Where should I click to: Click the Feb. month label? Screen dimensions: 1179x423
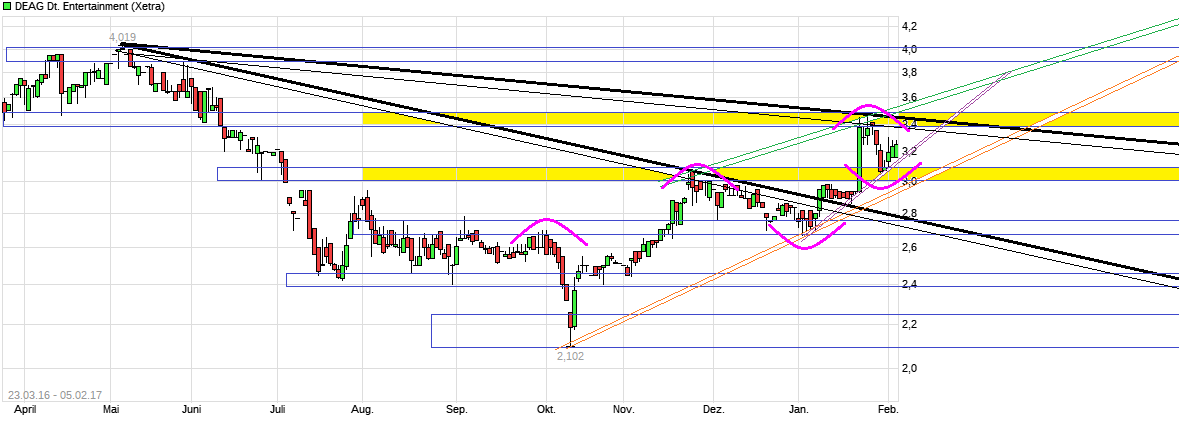coord(888,410)
